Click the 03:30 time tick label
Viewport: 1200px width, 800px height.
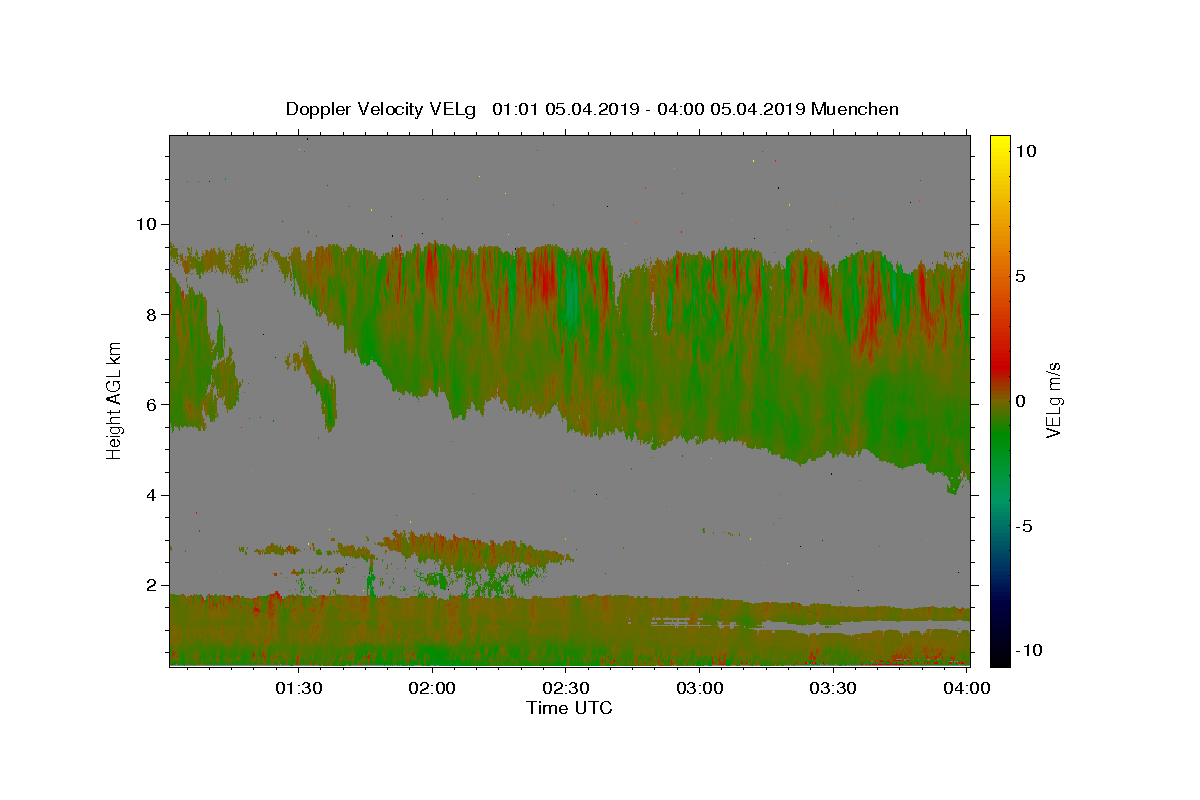point(833,689)
